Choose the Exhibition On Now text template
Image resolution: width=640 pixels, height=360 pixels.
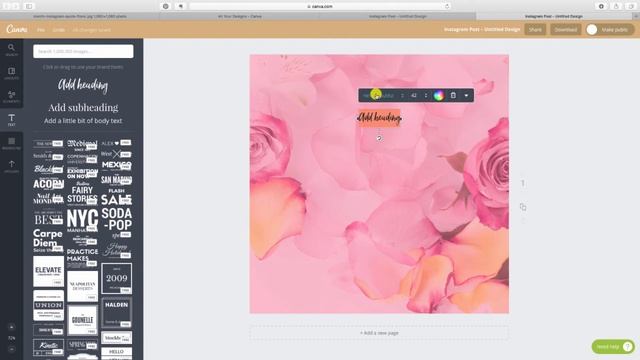tap(82, 173)
